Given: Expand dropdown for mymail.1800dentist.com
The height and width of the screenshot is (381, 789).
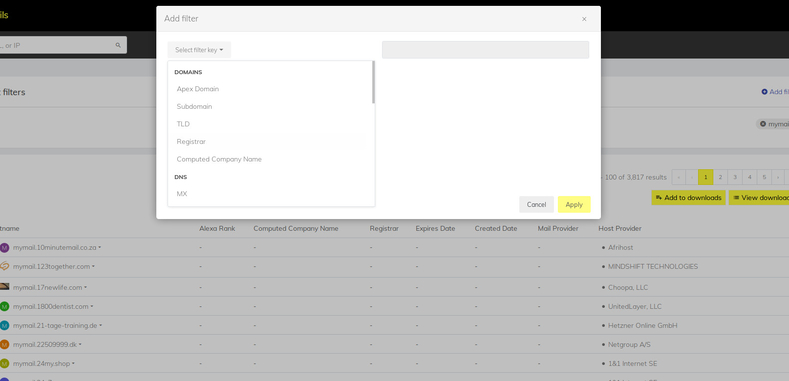Looking at the screenshot, I should pos(92,307).
